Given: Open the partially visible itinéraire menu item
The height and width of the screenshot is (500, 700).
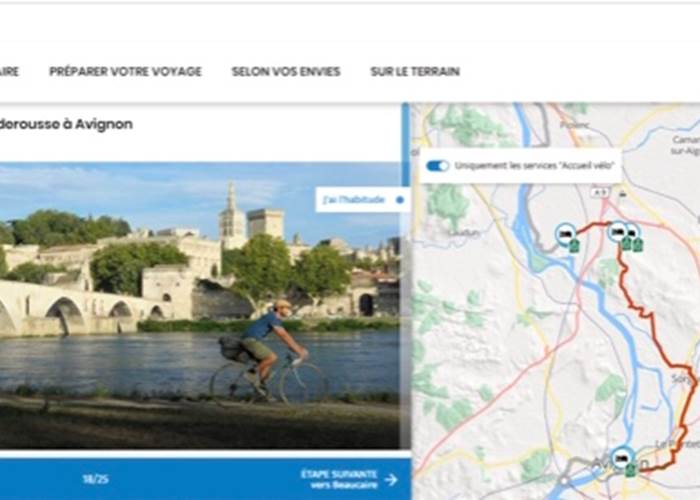Looking at the screenshot, I should coord(9,72).
